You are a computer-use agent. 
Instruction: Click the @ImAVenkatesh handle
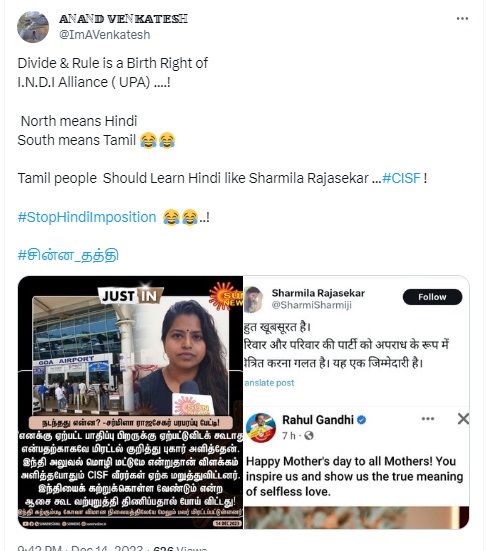tap(104, 35)
